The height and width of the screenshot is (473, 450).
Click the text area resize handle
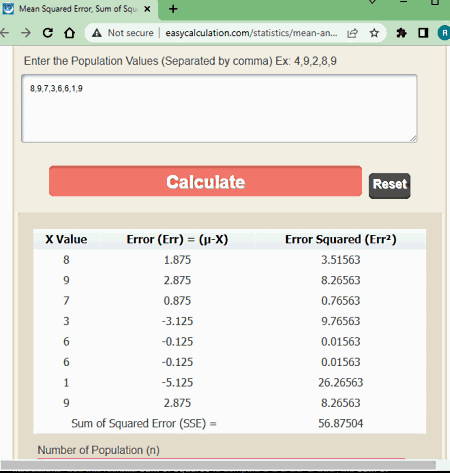pyautogui.click(x=413, y=138)
